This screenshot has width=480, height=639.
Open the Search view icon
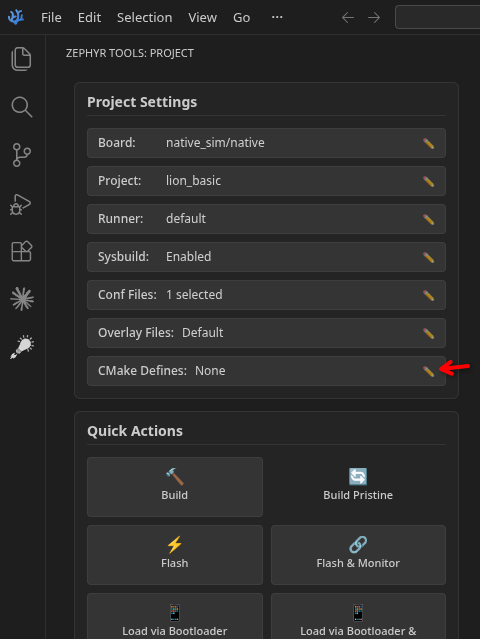[22, 107]
